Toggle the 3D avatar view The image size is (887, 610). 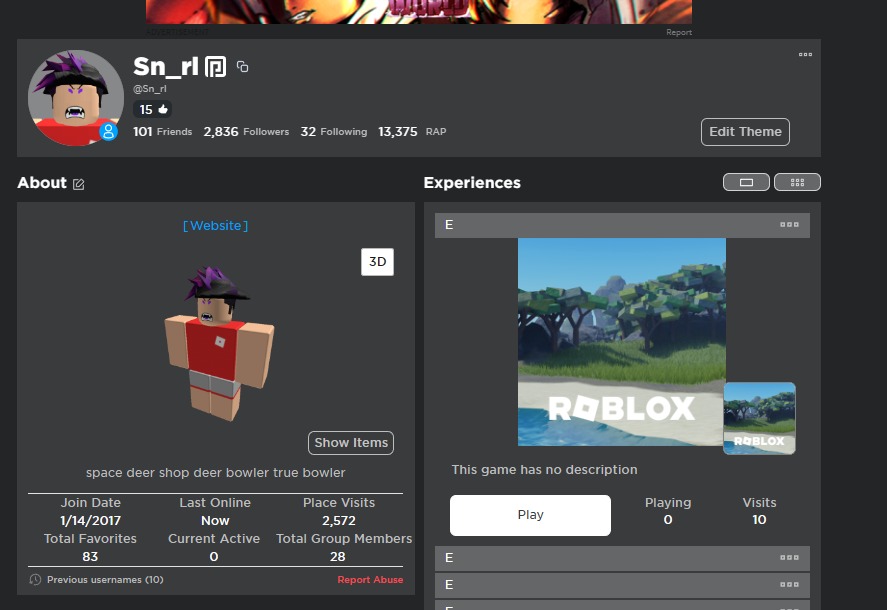[377, 262]
